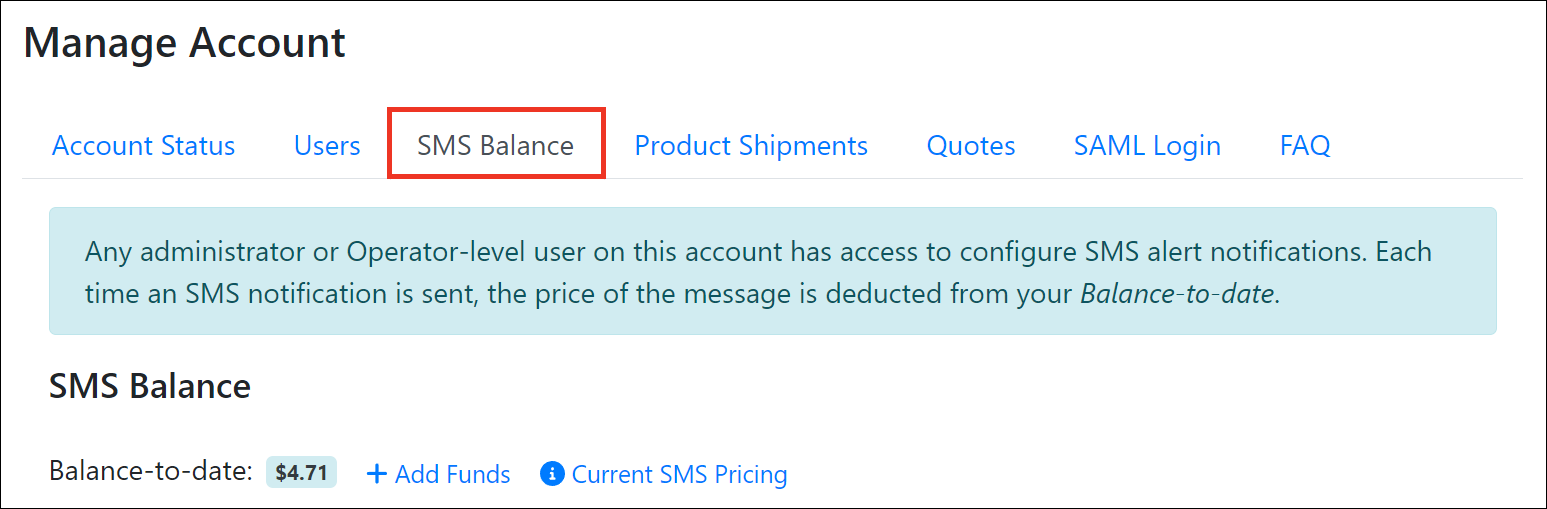Image resolution: width=1547 pixels, height=509 pixels.
Task: Click the Balance-to-date label before the amount
Action: tap(150, 471)
